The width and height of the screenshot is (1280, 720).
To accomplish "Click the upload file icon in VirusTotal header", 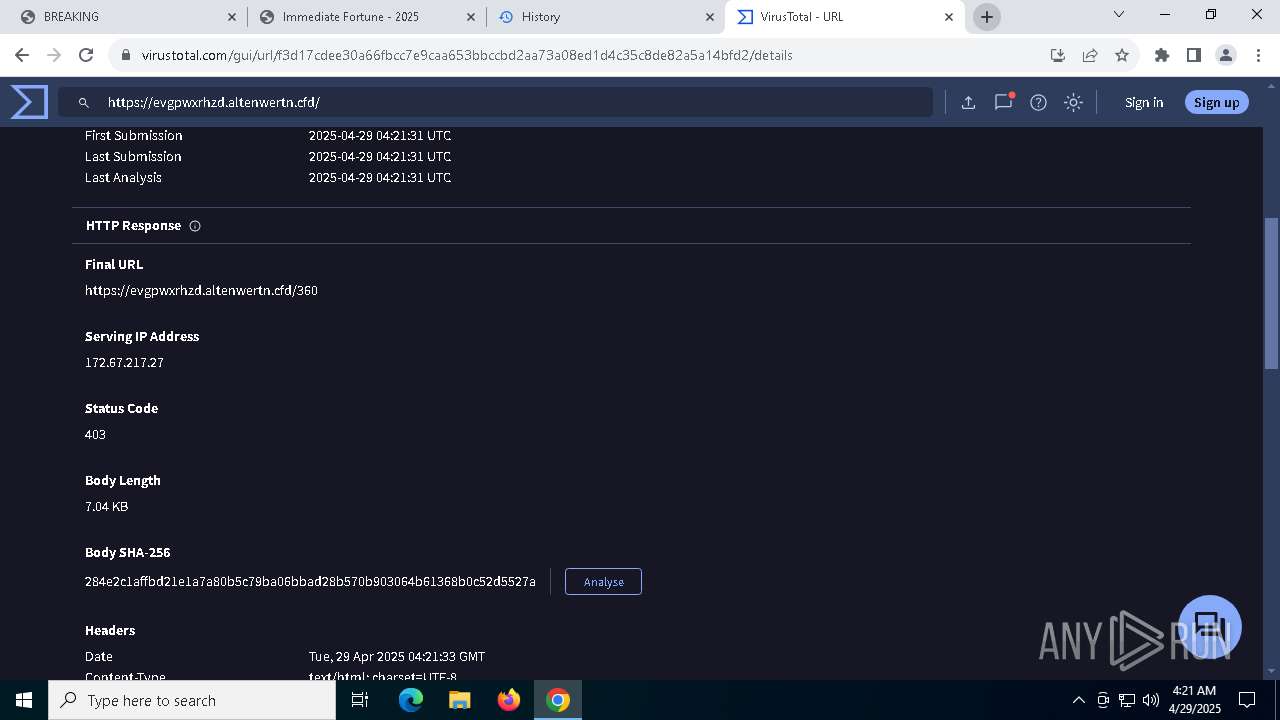I will click(x=968, y=102).
